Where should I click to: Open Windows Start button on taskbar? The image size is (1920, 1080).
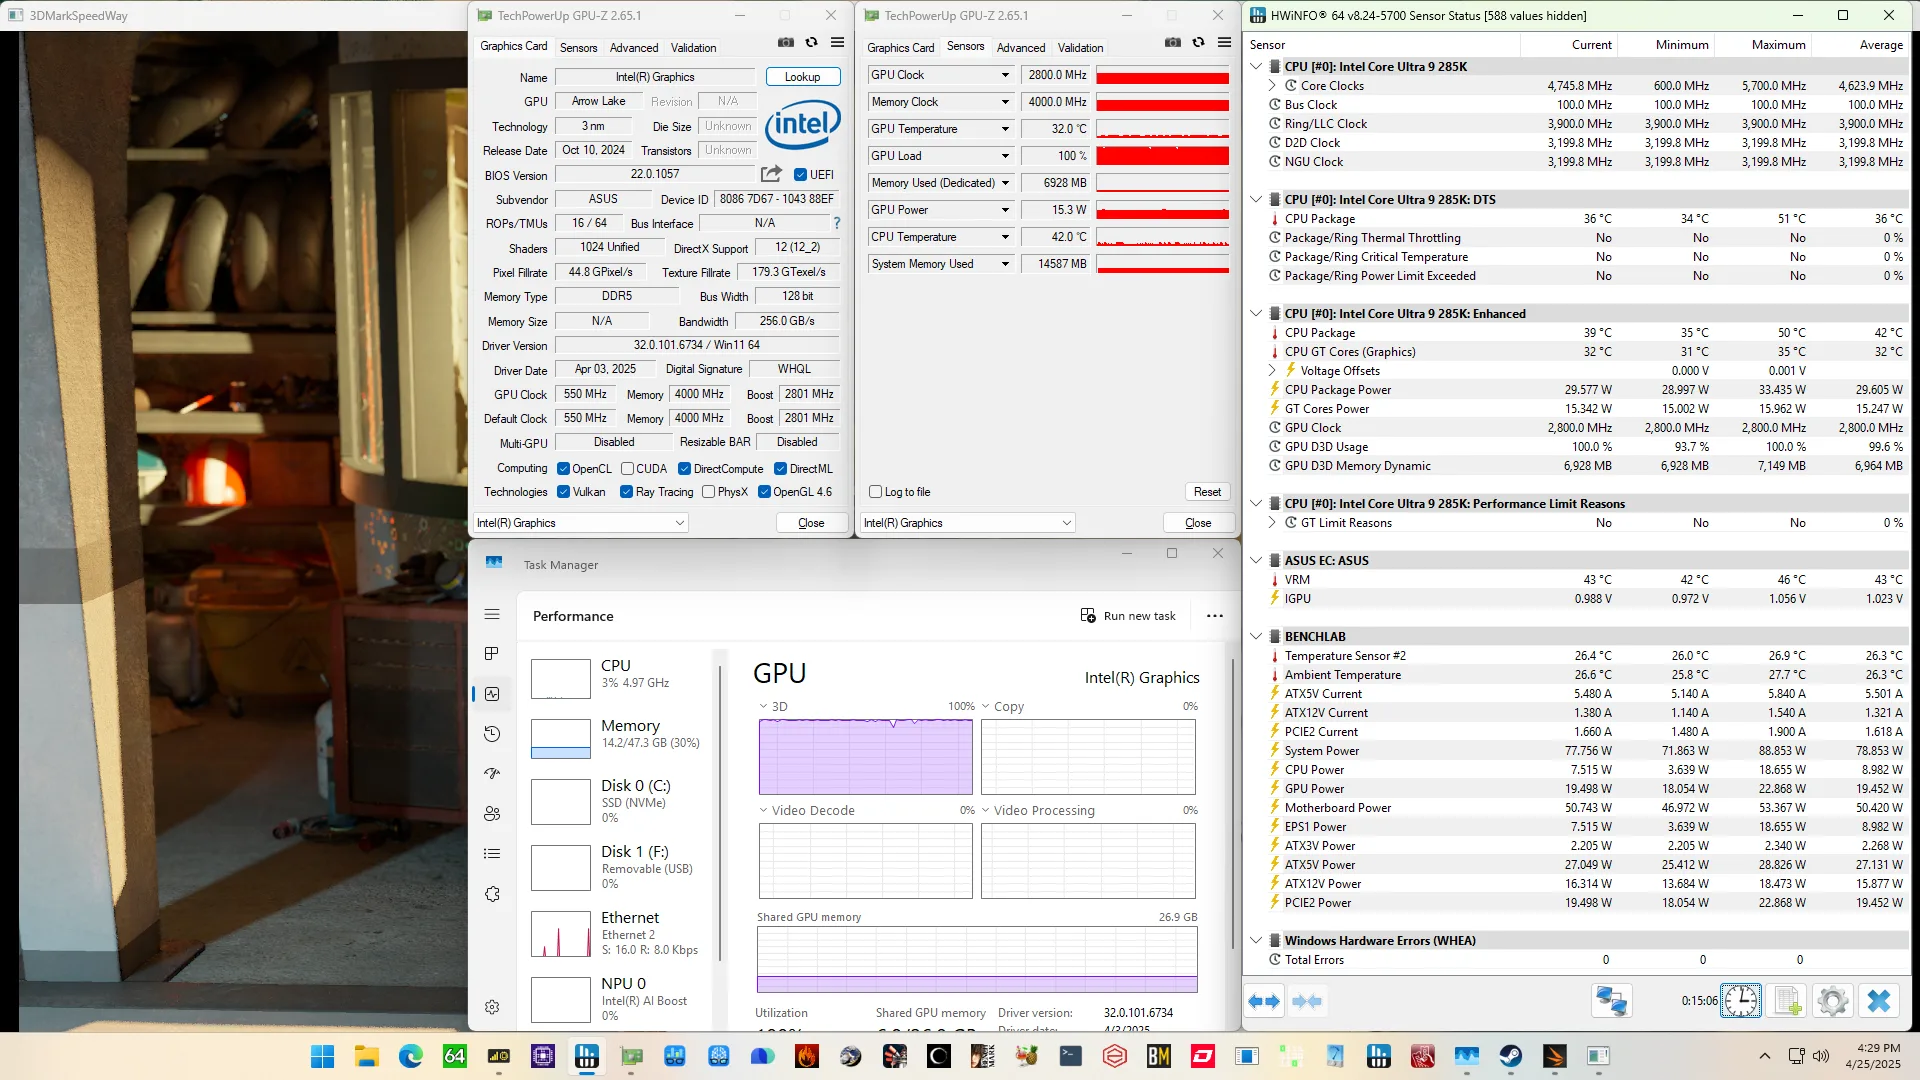click(322, 1056)
